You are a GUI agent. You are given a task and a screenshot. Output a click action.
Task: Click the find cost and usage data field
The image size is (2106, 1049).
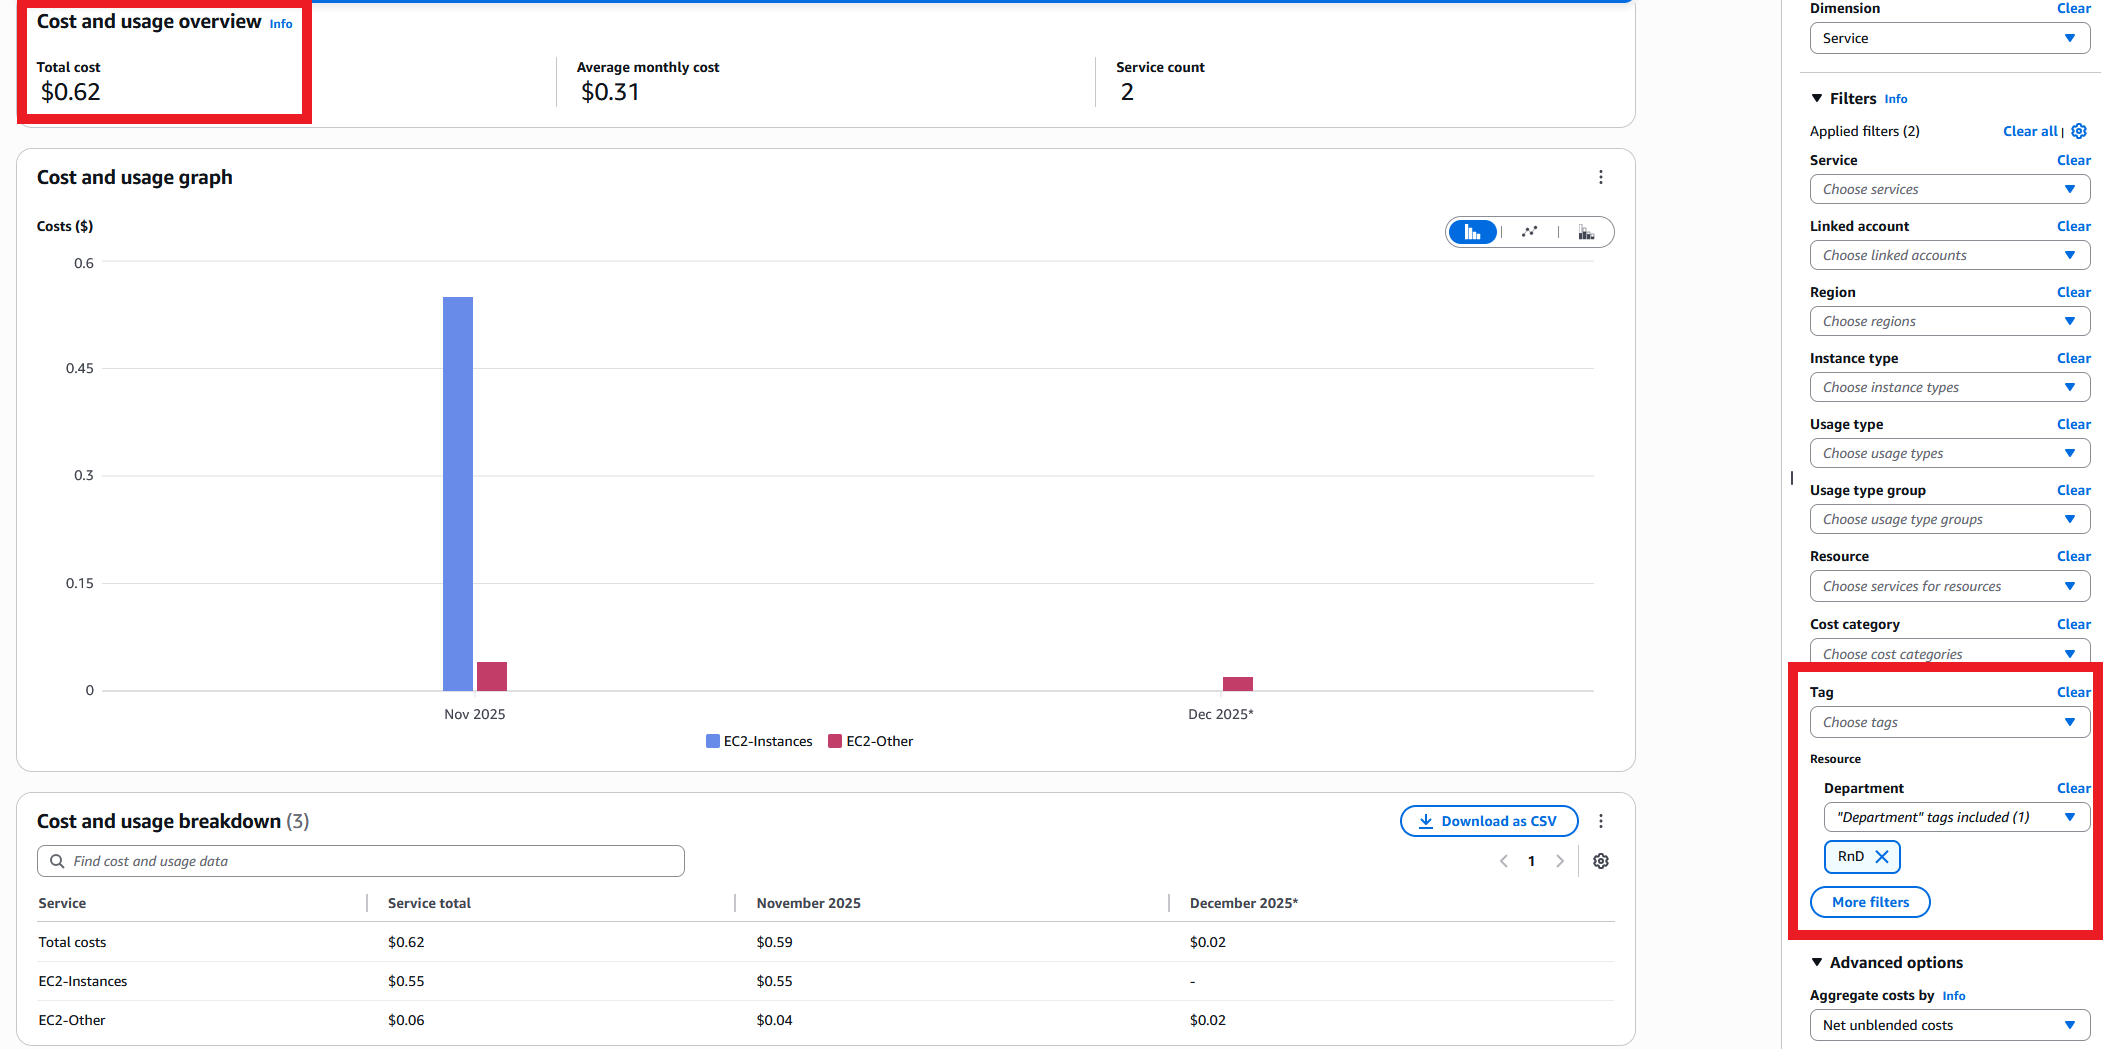[360, 860]
